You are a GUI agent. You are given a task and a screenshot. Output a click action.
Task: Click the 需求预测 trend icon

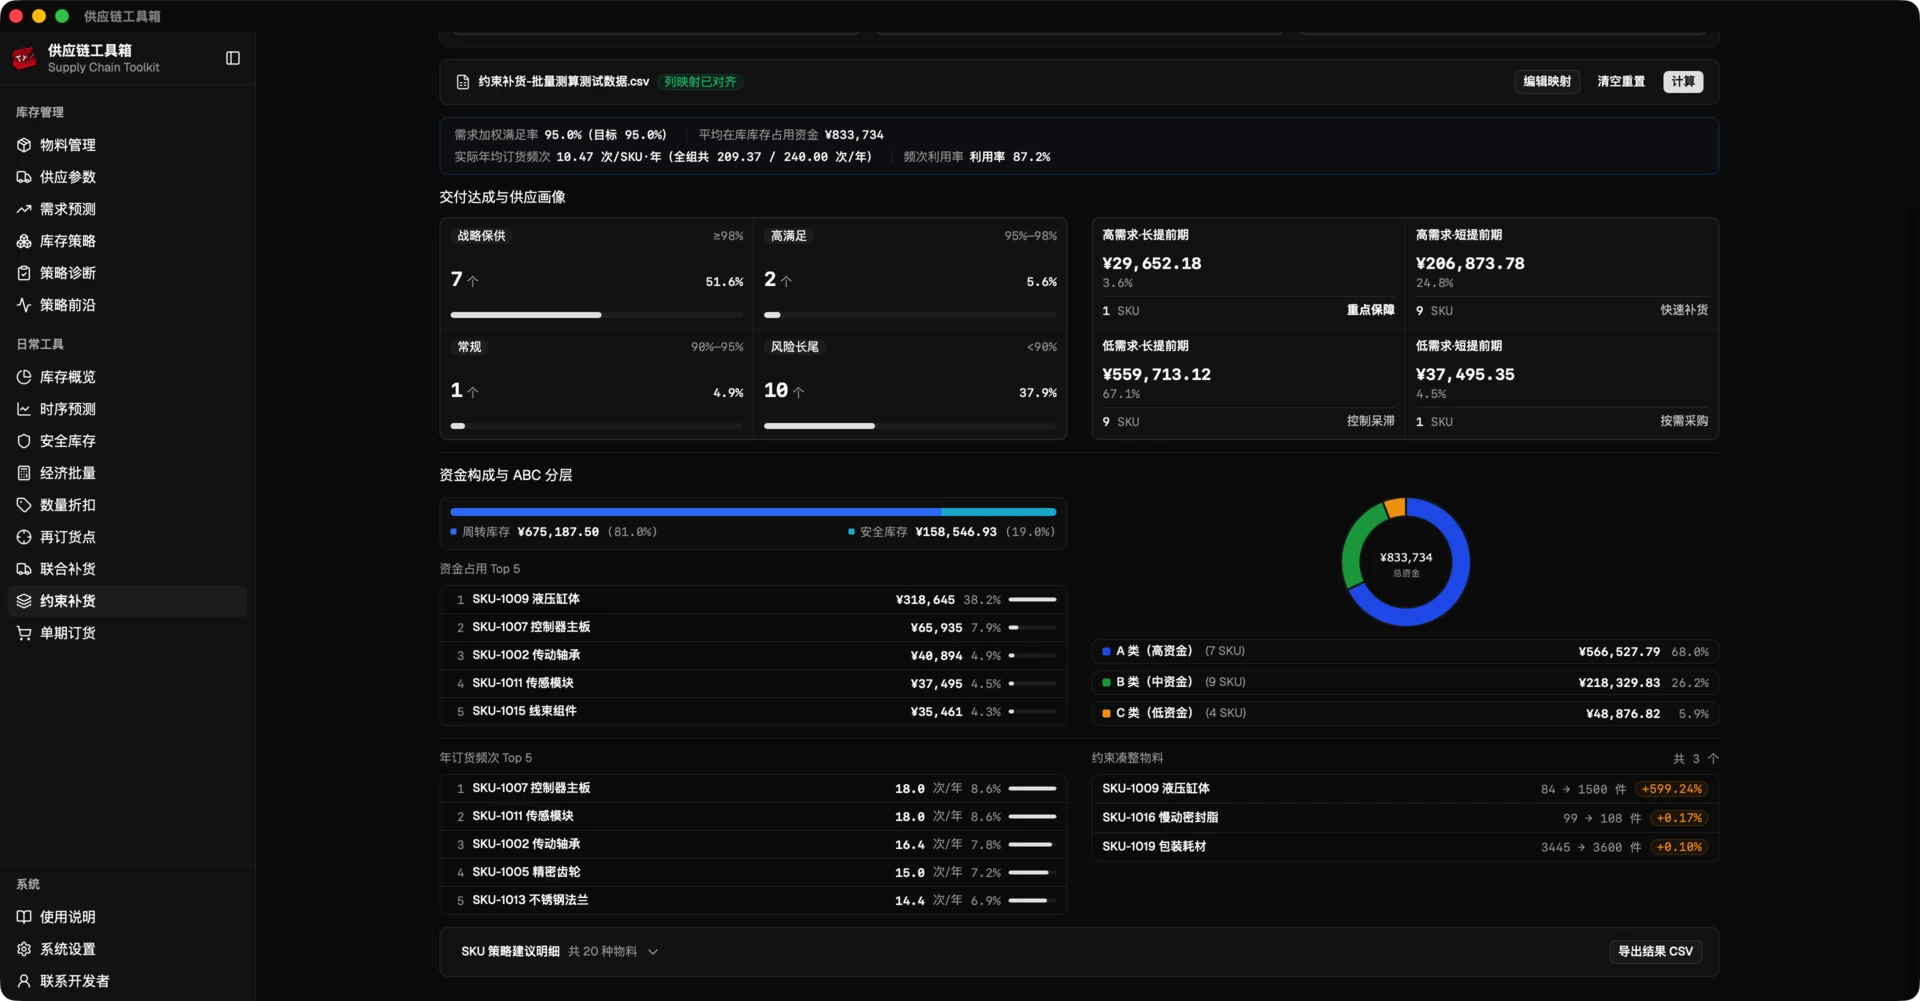tap(24, 209)
